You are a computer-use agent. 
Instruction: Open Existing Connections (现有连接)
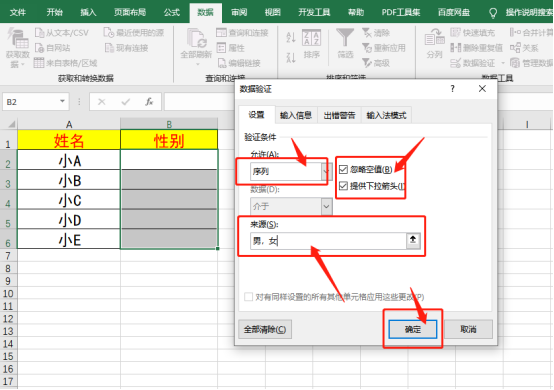coord(126,48)
